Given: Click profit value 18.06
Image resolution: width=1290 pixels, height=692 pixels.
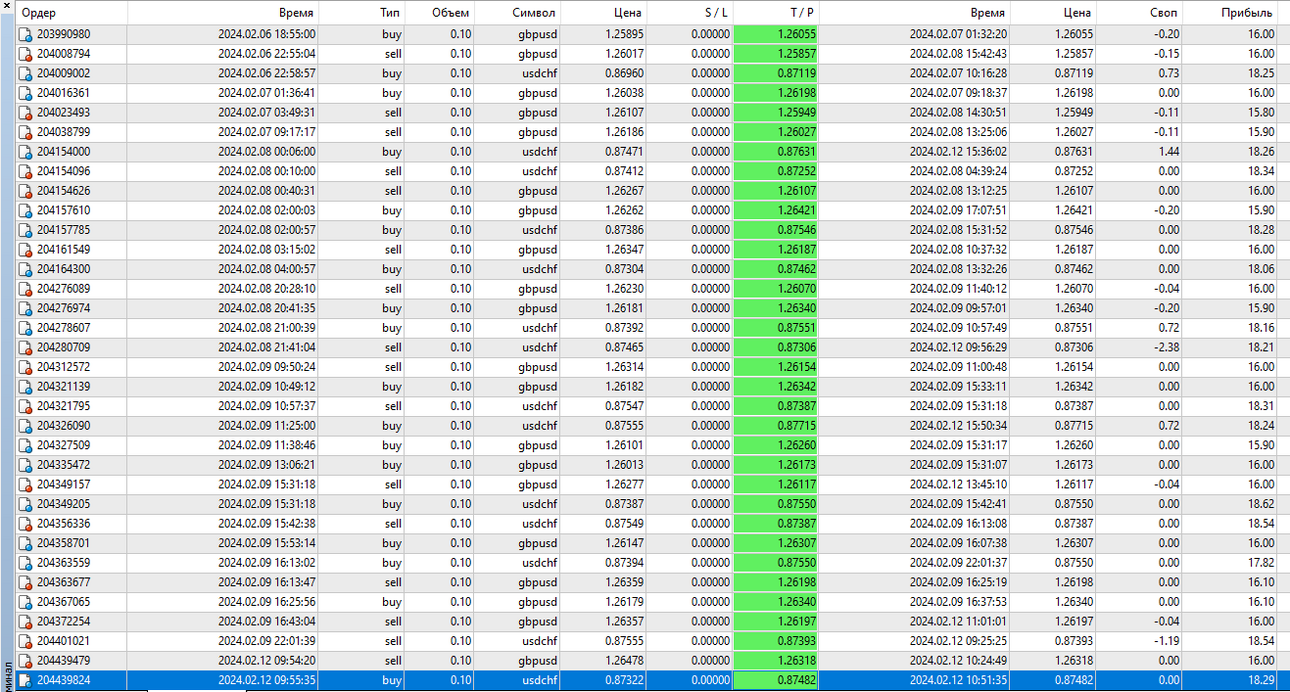Looking at the screenshot, I should (1260, 269).
